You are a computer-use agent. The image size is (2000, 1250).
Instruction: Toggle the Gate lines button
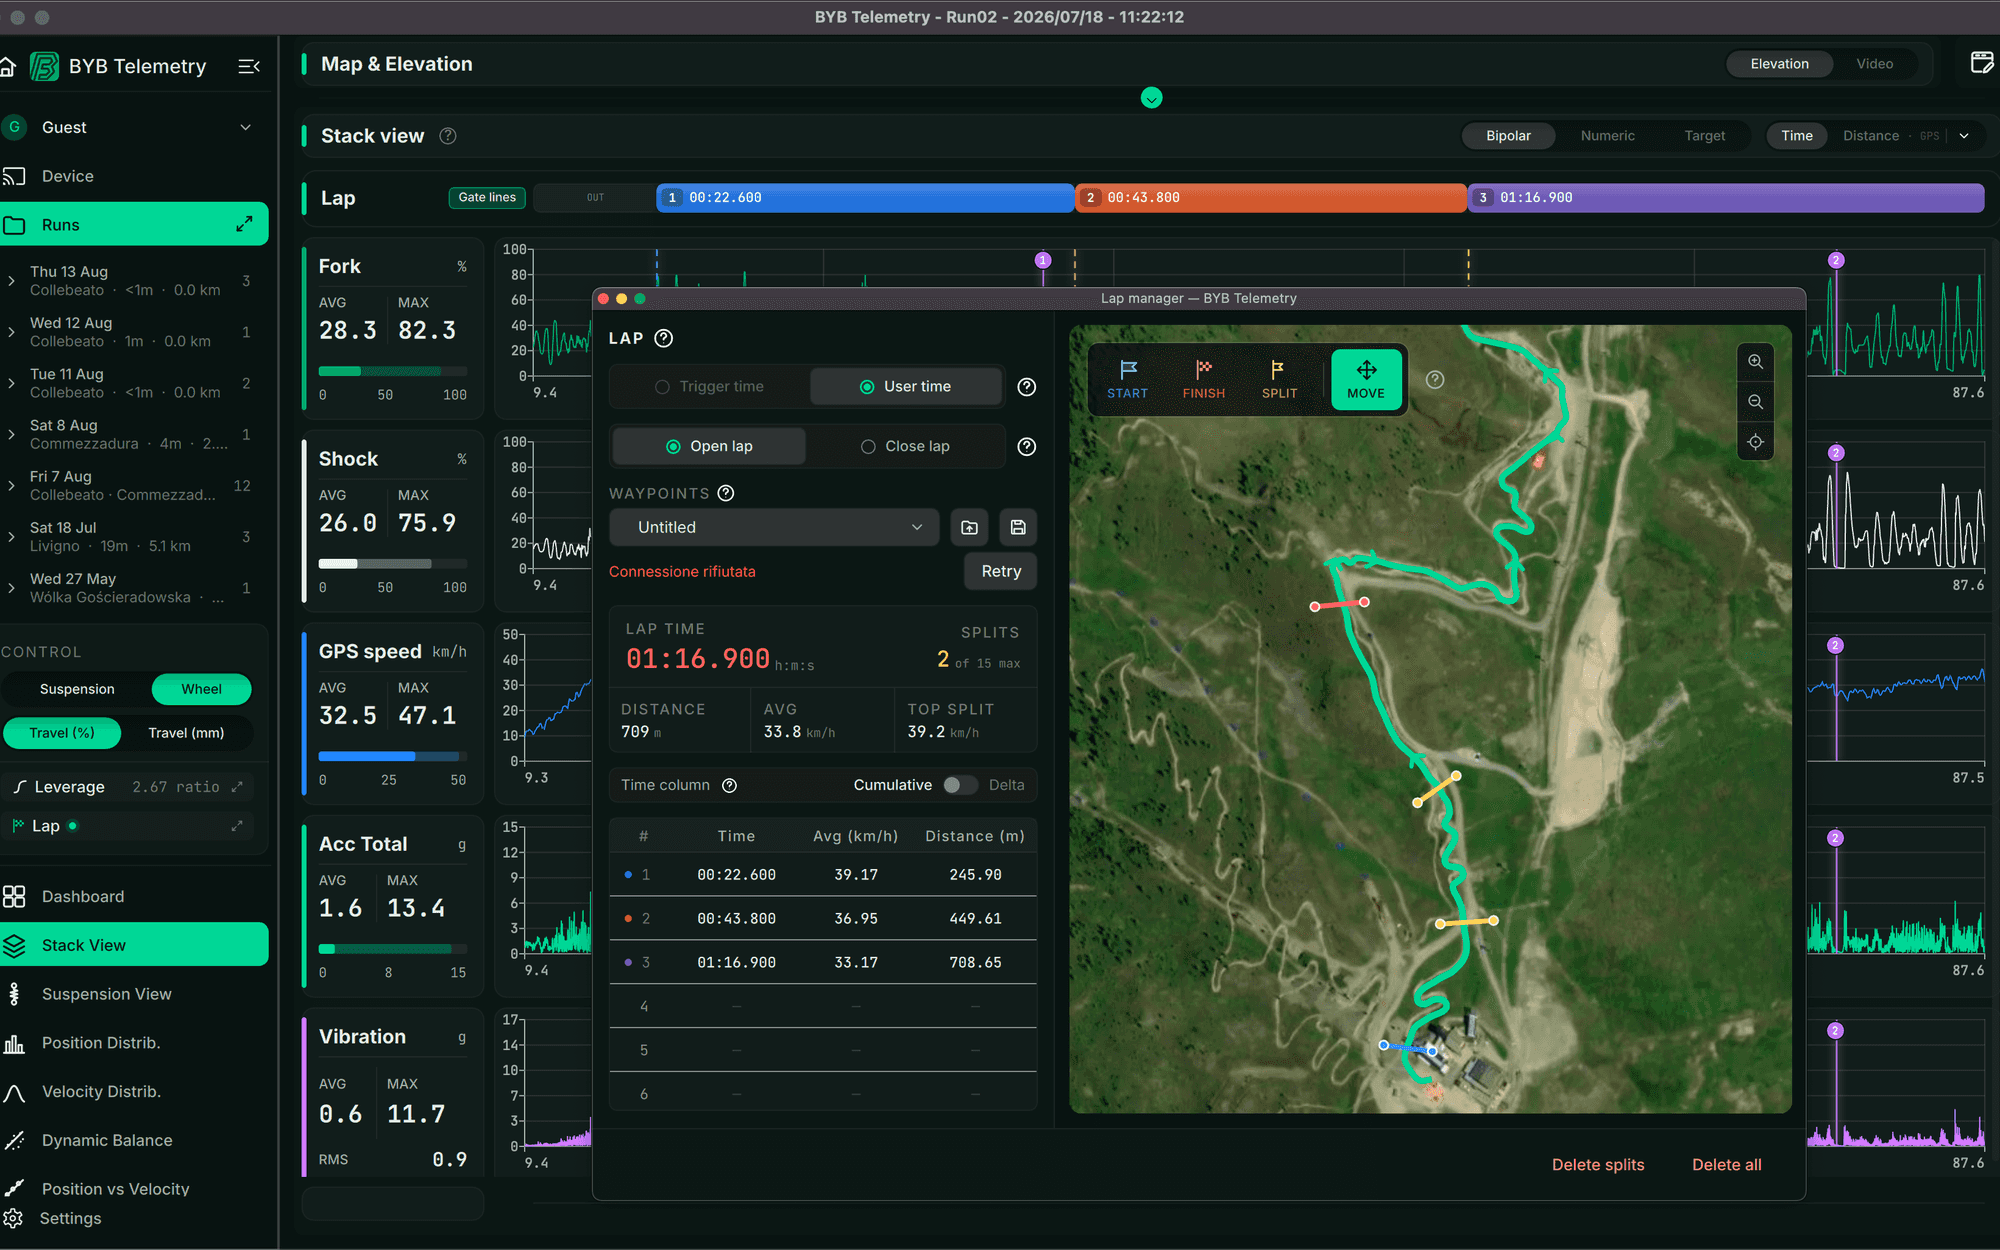[x=487, y=198]
